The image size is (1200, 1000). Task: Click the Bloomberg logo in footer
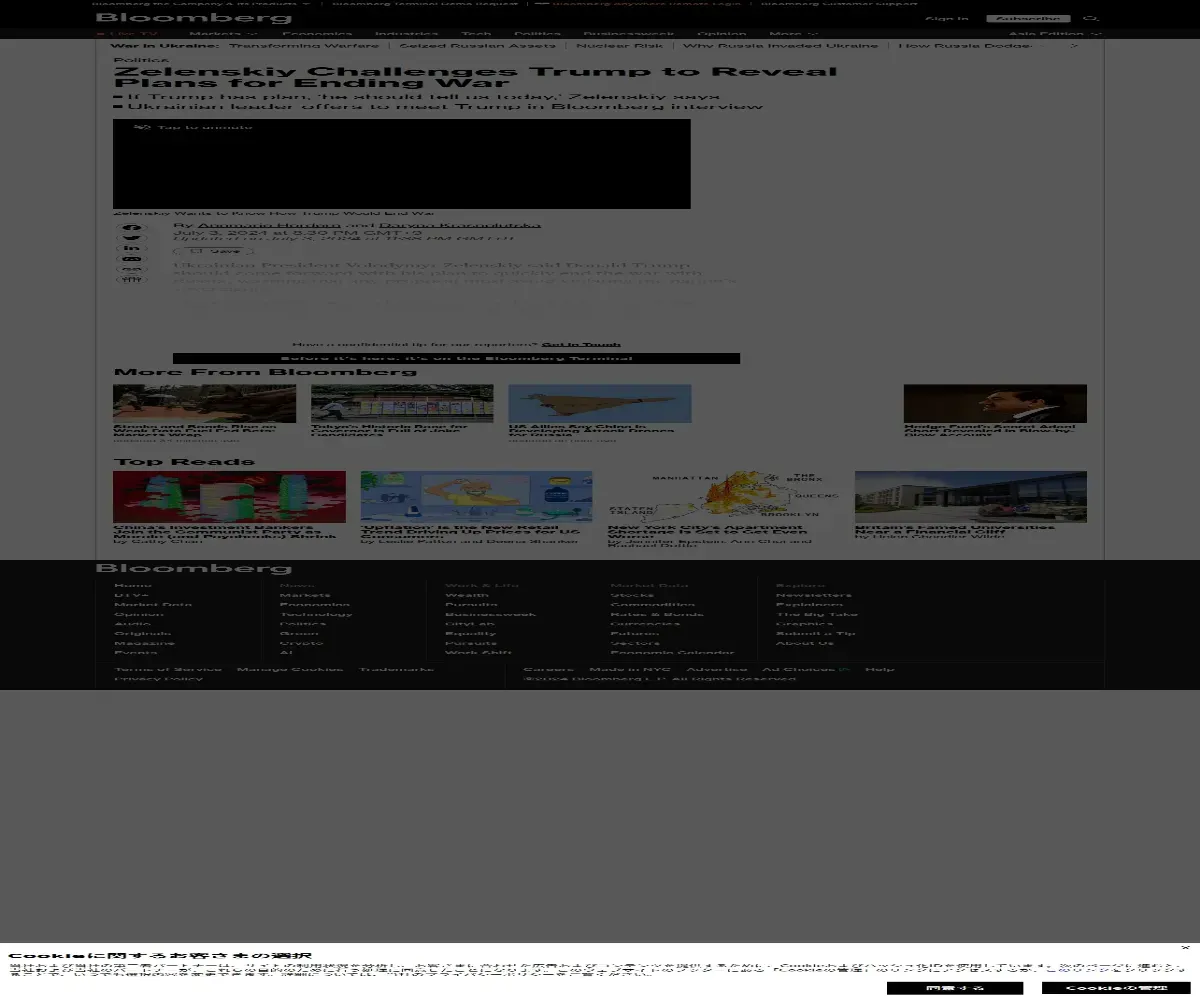point(193,568)
